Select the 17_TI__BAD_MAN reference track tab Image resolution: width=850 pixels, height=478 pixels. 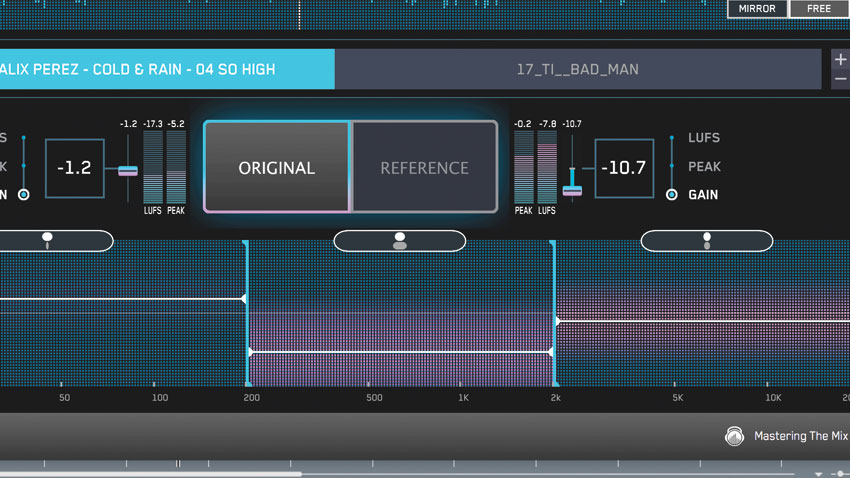click(578, 69)
